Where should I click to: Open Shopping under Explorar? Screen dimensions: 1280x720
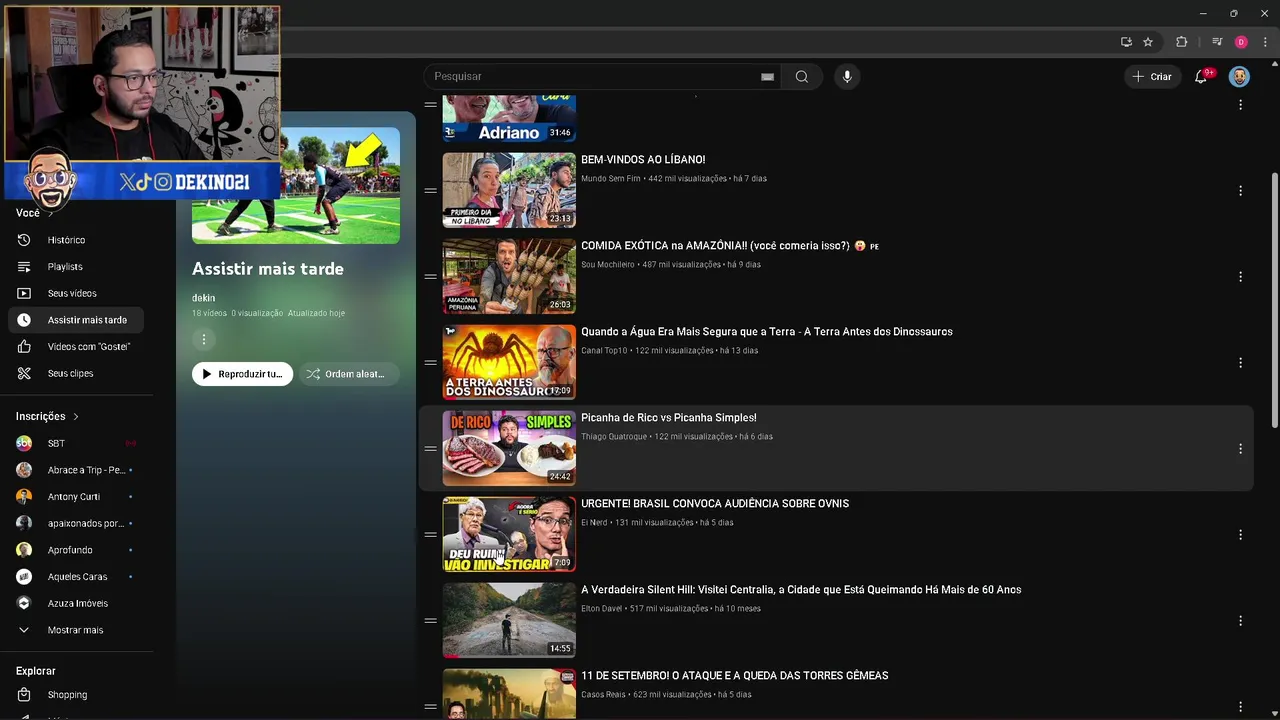click(78, 695)
